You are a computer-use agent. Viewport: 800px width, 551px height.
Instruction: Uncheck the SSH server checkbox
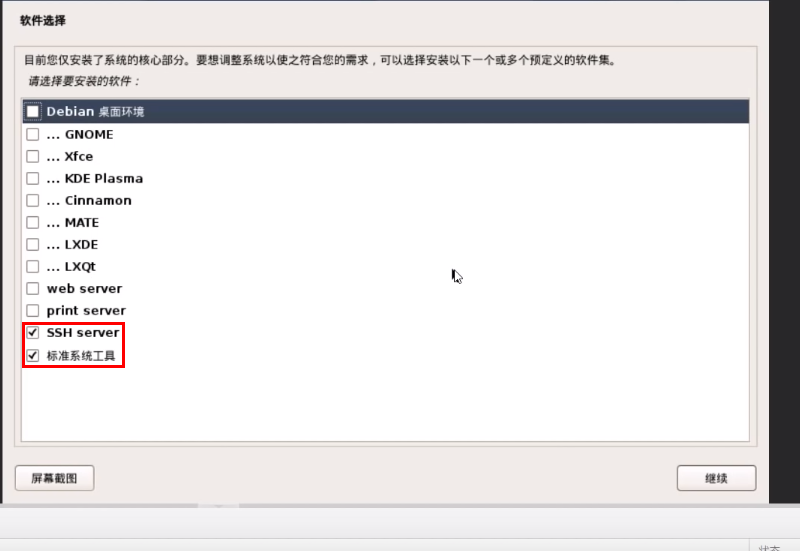pos(33,333)
